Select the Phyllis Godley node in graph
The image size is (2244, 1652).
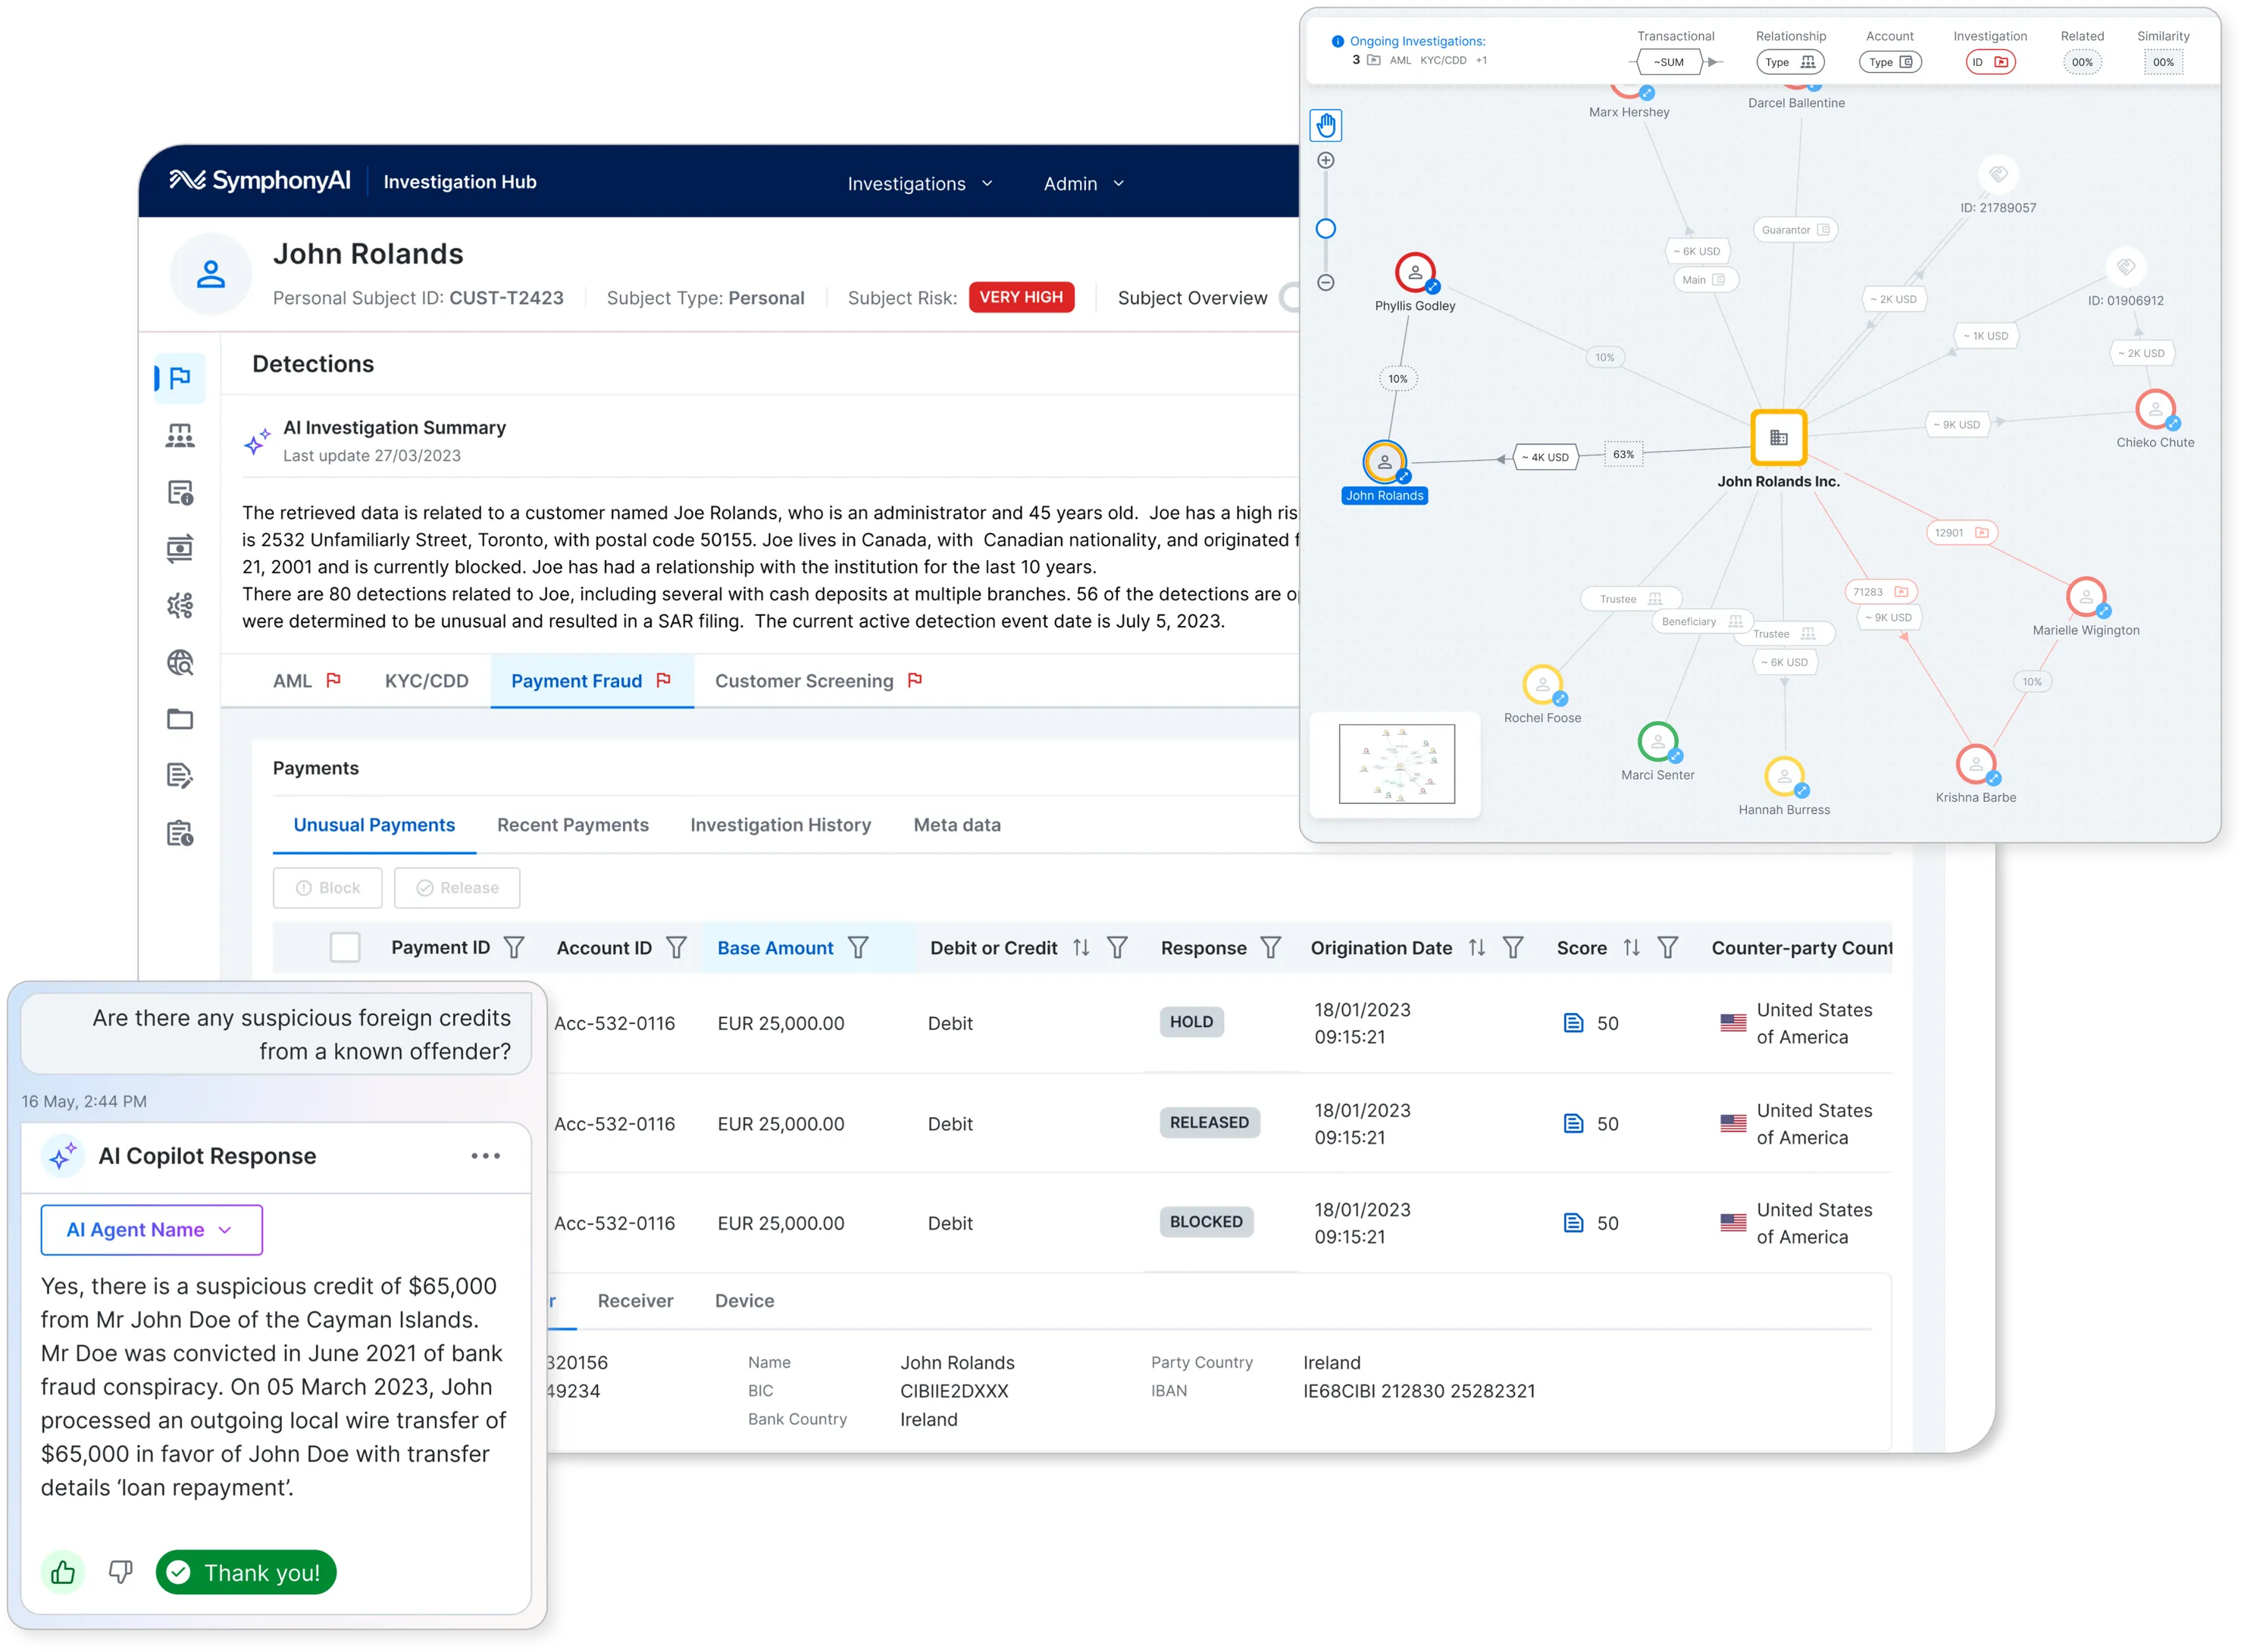(x=1414, y=272)
